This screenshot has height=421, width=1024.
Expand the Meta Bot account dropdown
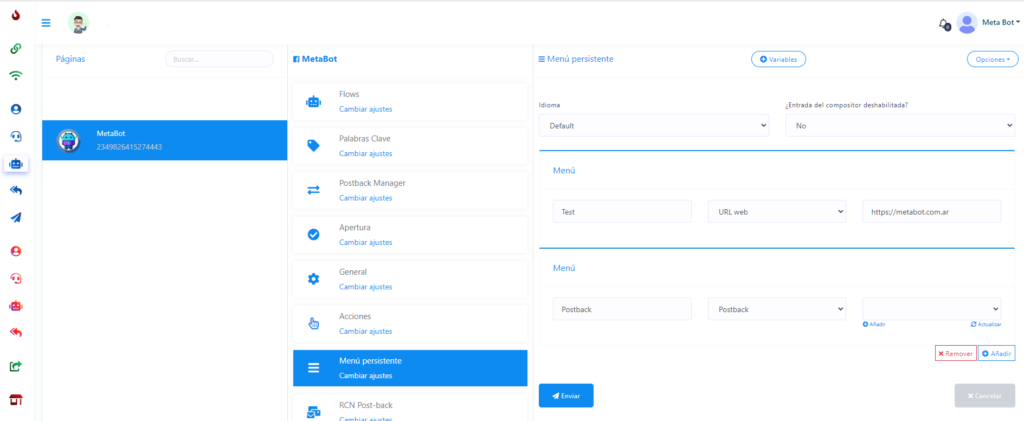pos(1000,22)
